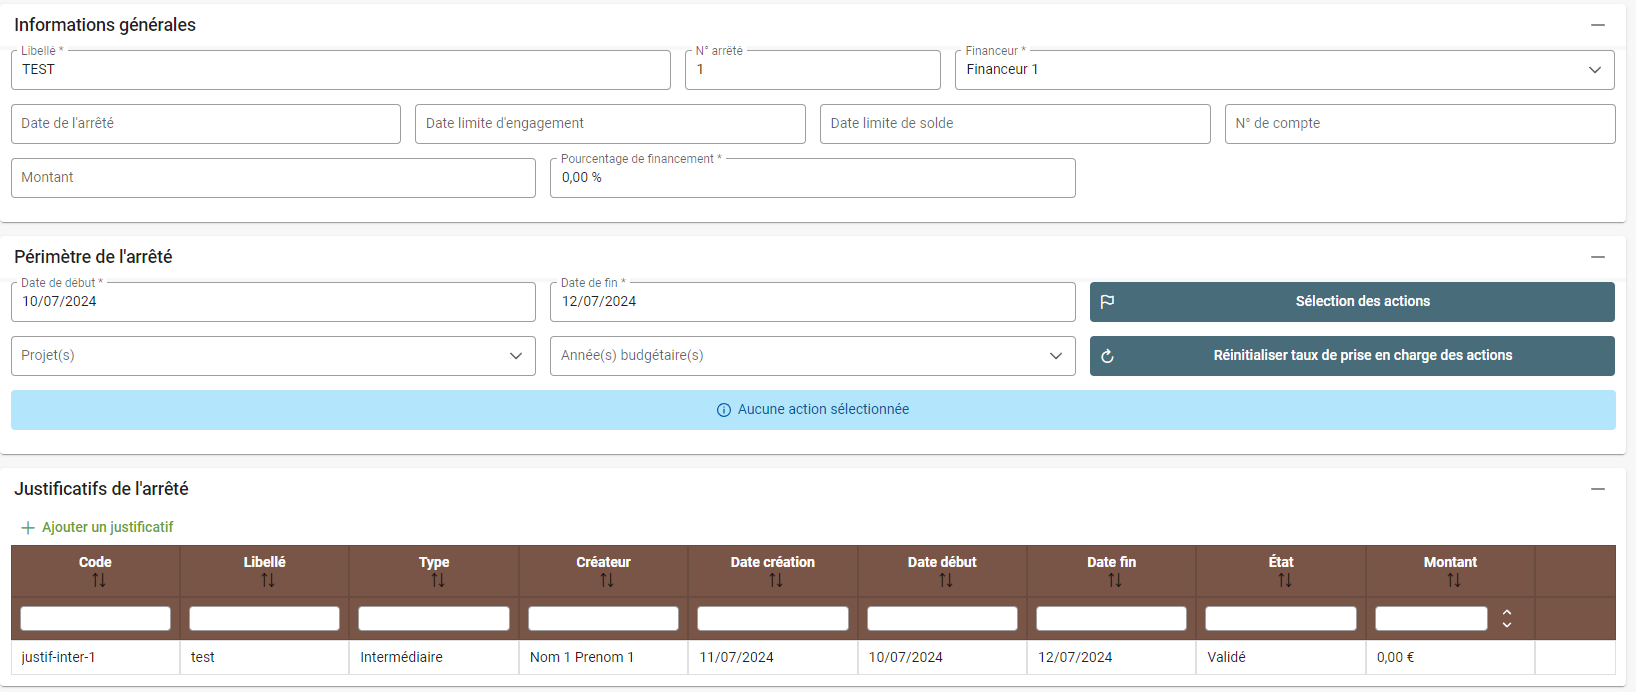This screenshot has height=692, width=1636.
Task: Sort by Créateur column sort icon
Action: pos(606,580)
